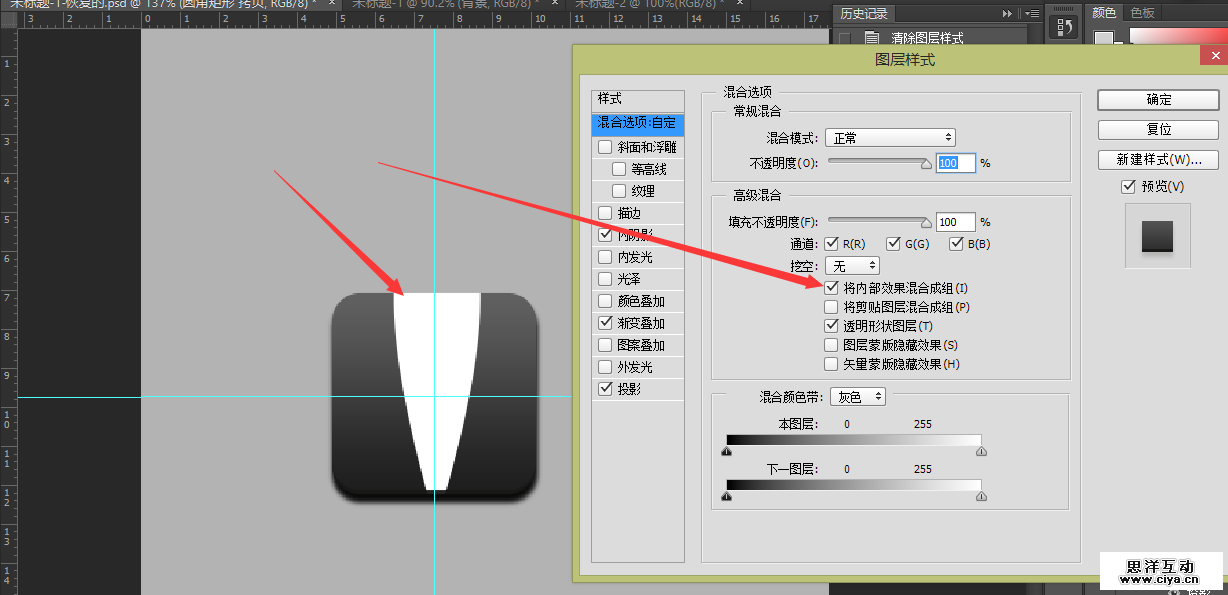Click the style preview thumbnail below 预览
Image resolution: width=1228 pixels, height=595 pixels.
pos(1157,236)
